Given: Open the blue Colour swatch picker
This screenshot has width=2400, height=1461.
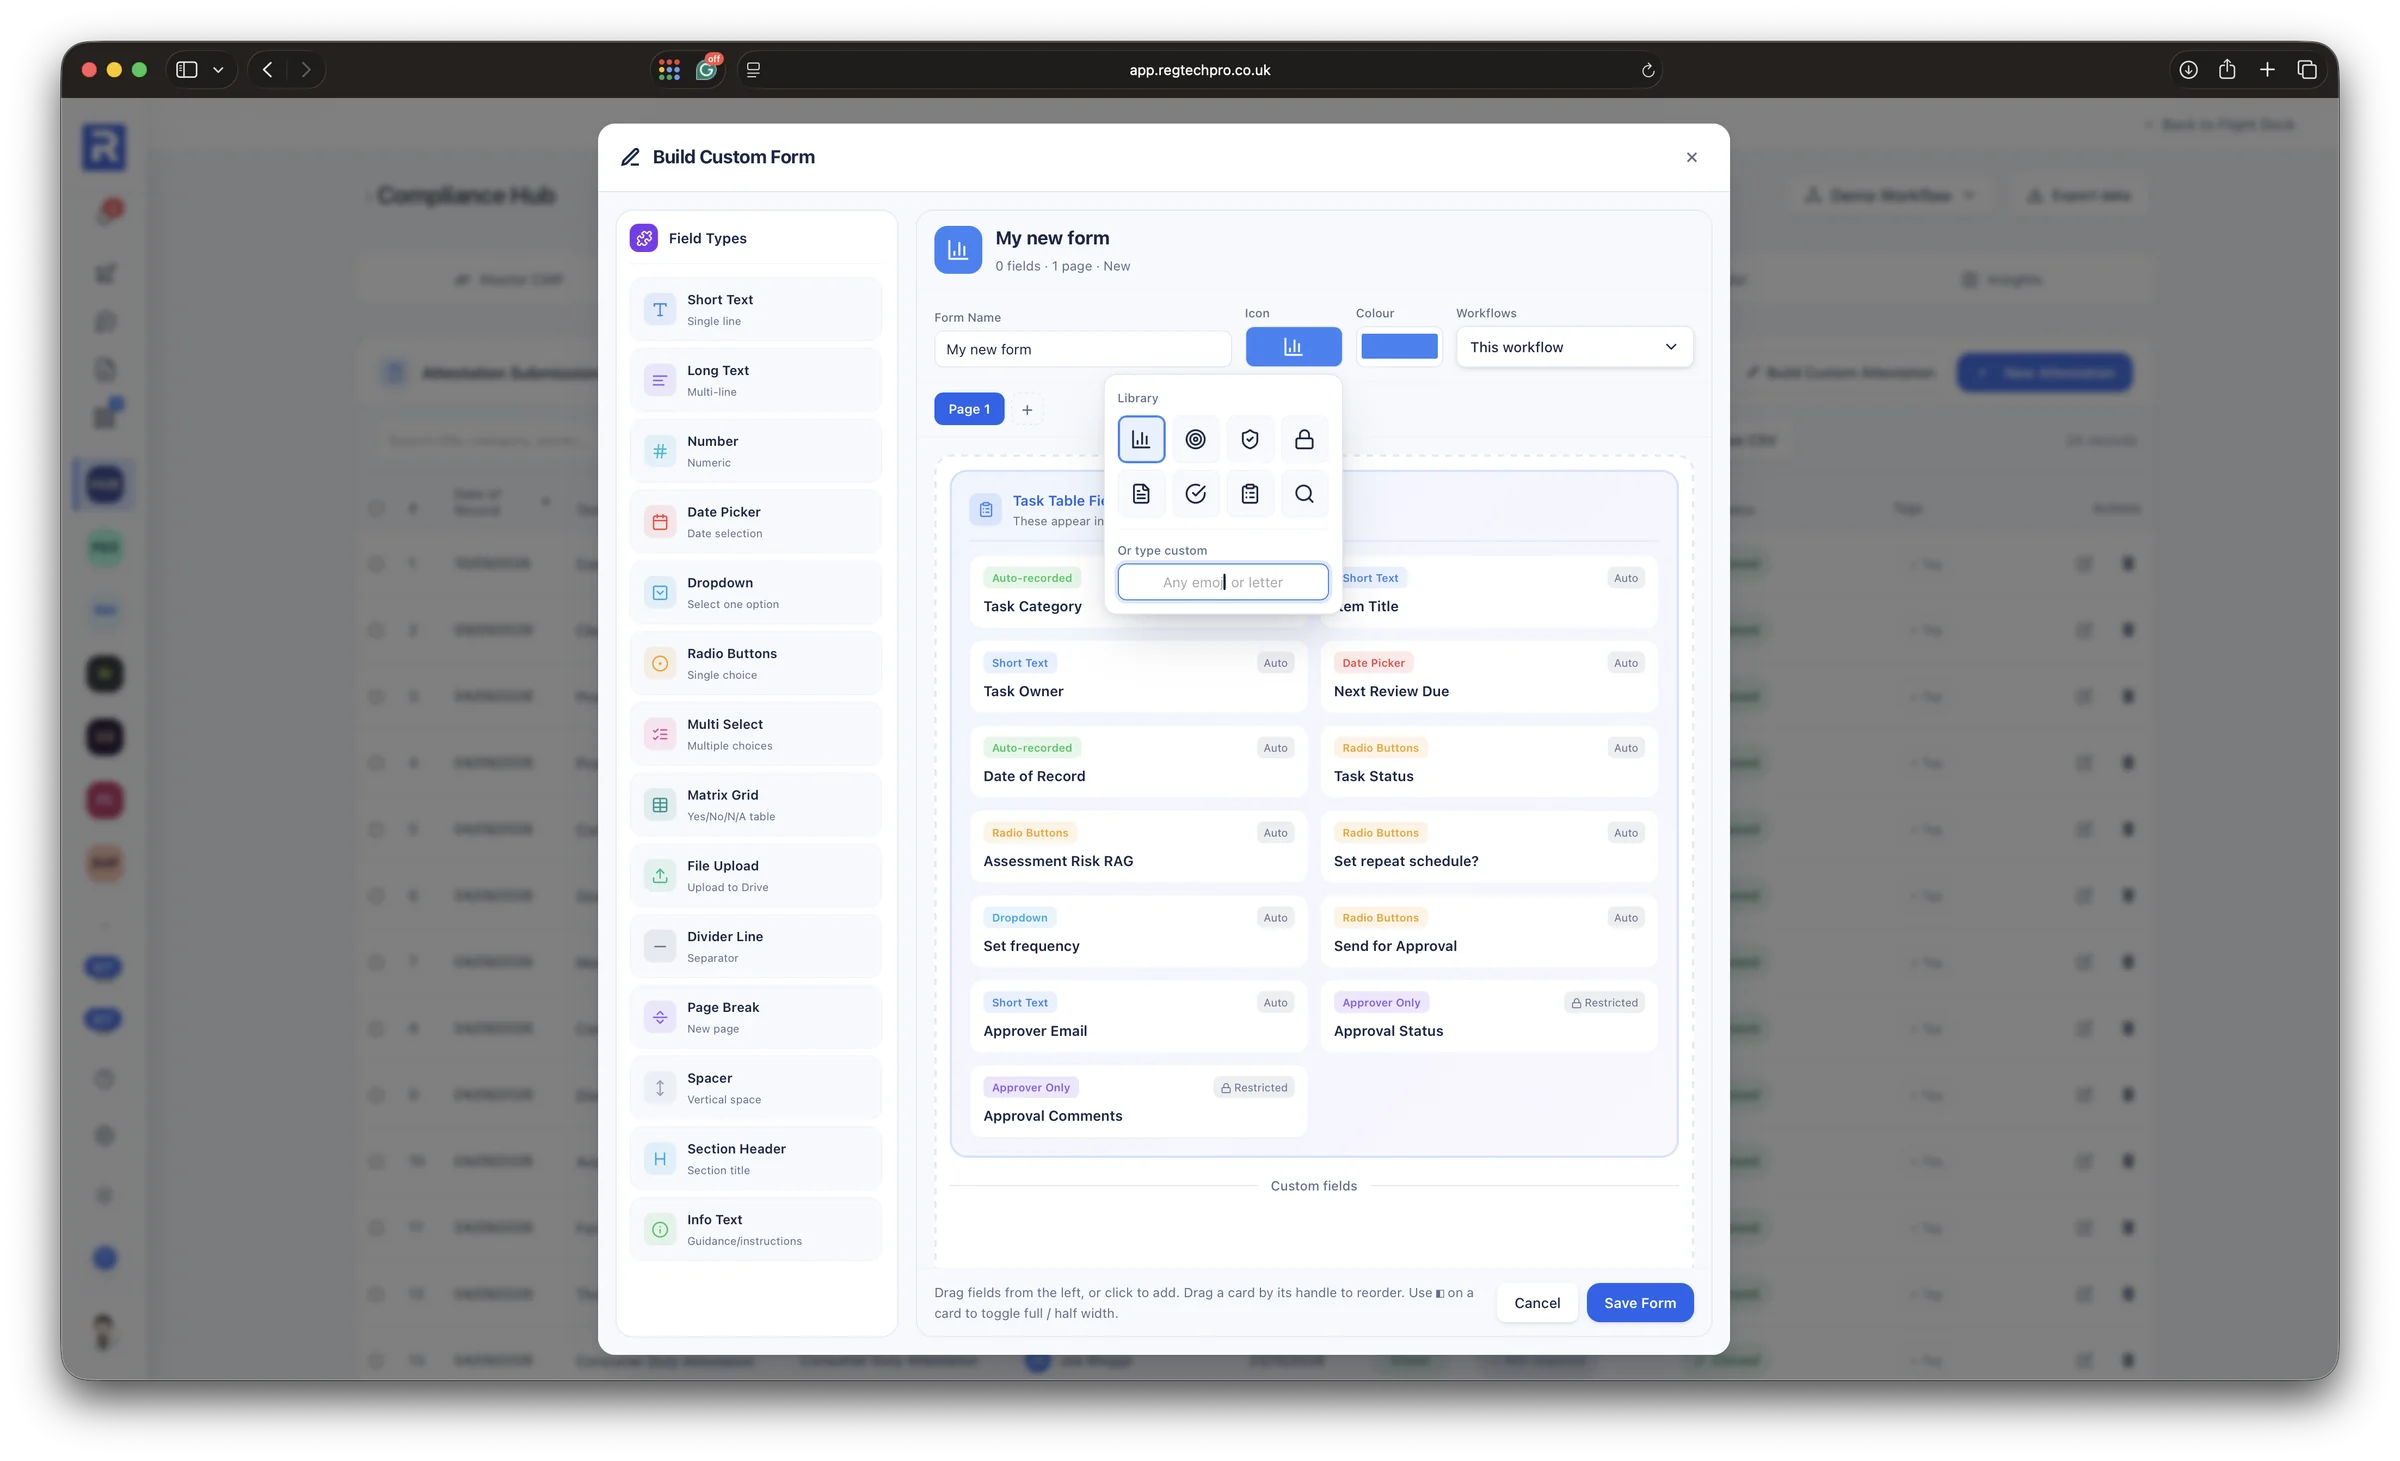Looking at the screenshot, I should (1399, 347).
